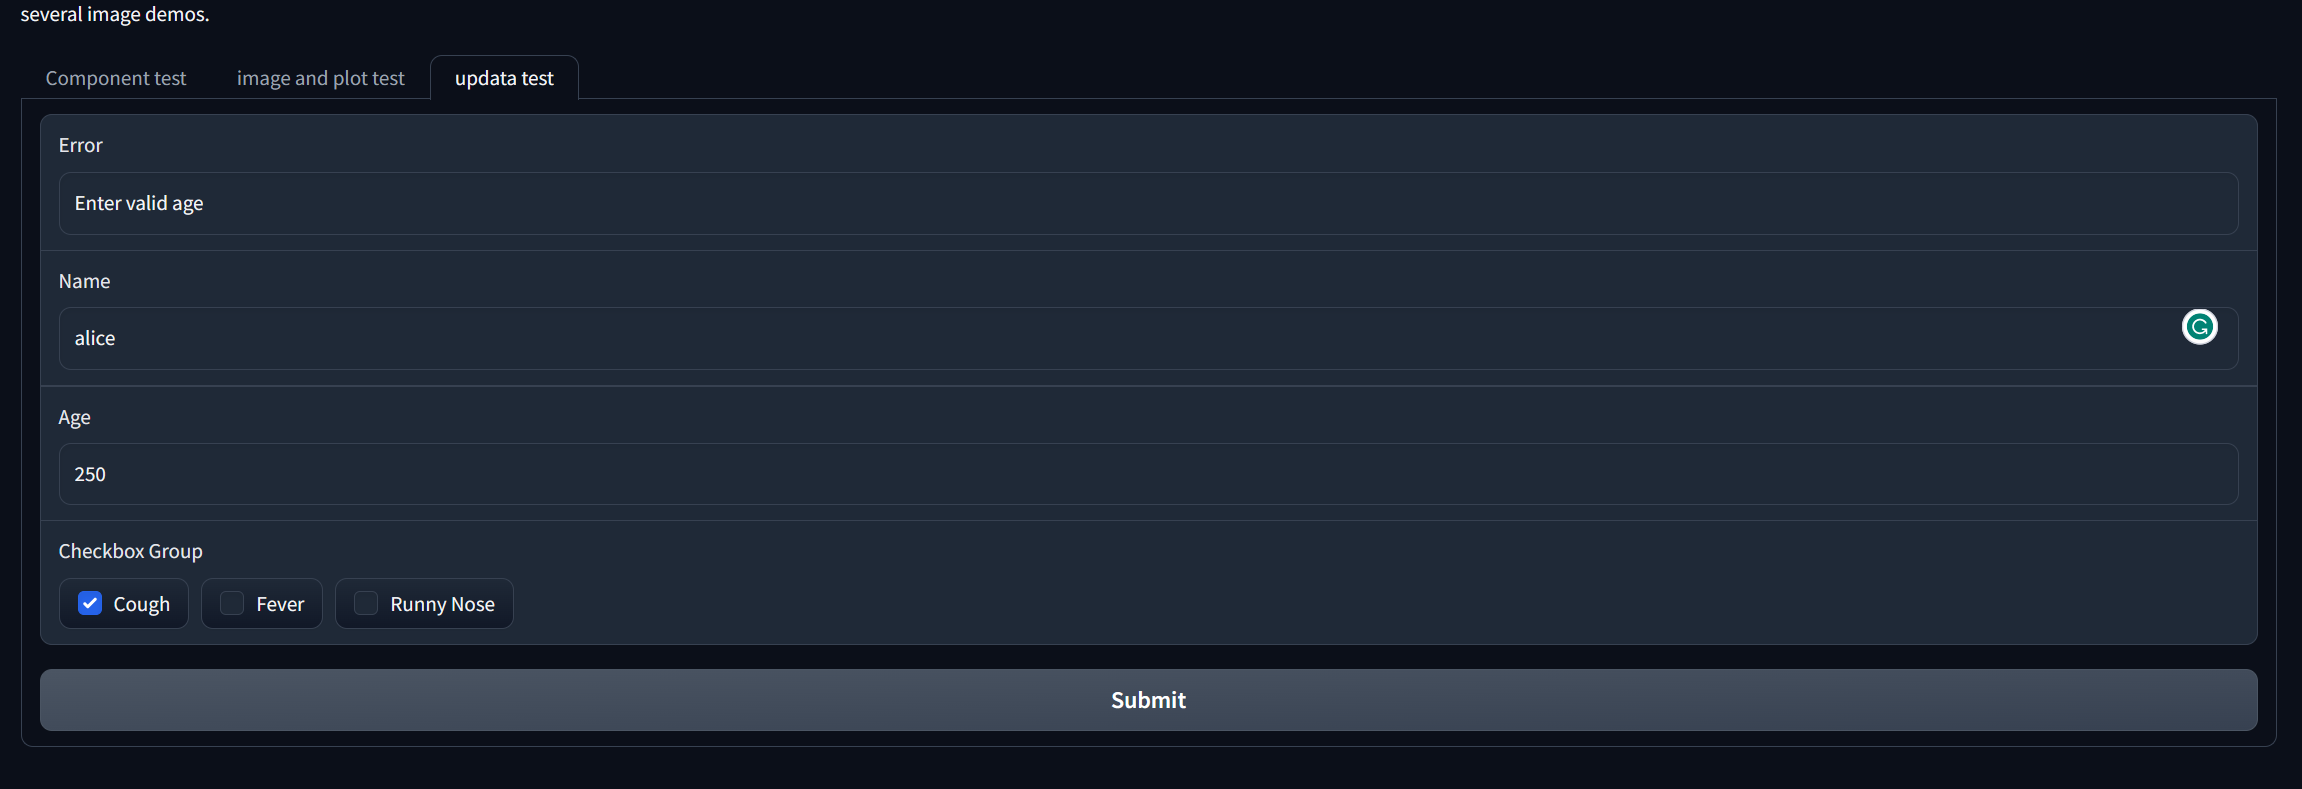Switch to the Component test tab
This screenshot has height=789, width=2302.
click(x=116, y=78)
